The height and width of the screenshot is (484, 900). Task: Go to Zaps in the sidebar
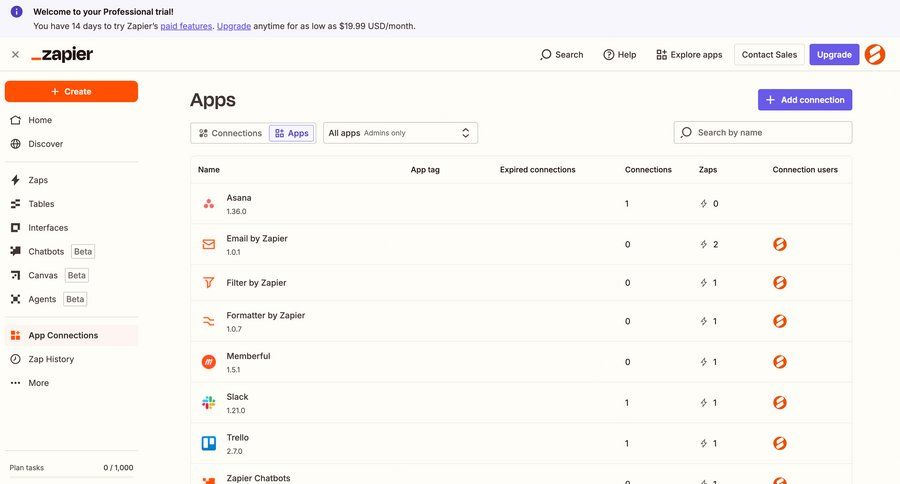tap(71, 180)
